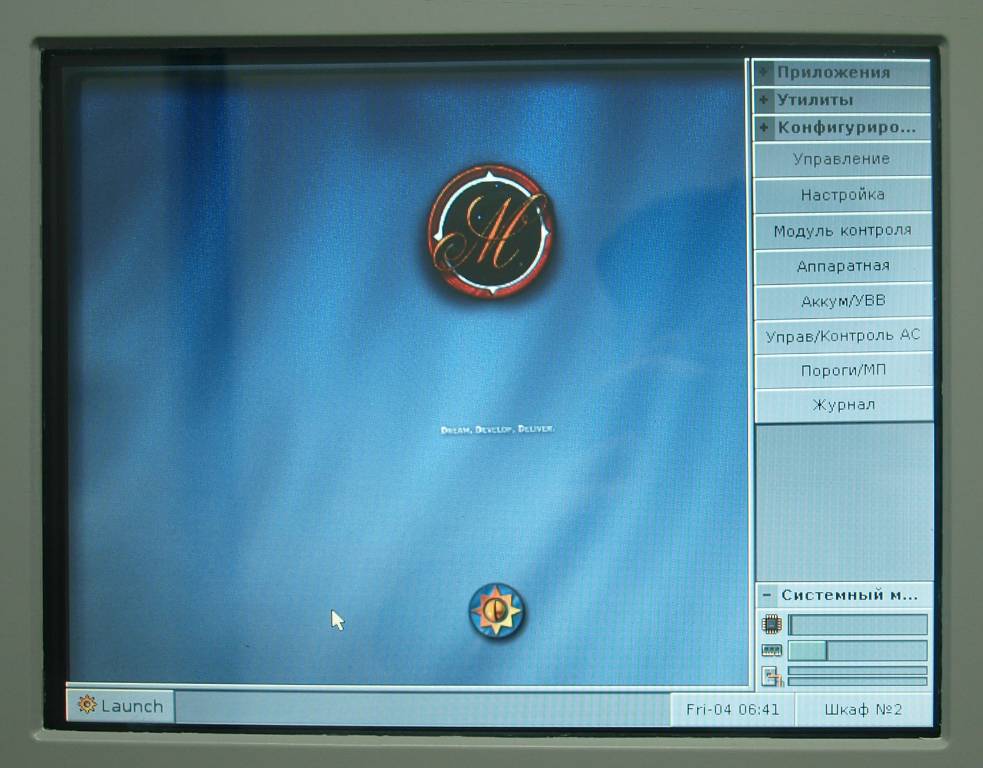Screen dimensions: 983x768
Task: Click the gear icon beside Launch
Action: coord(87,705)
